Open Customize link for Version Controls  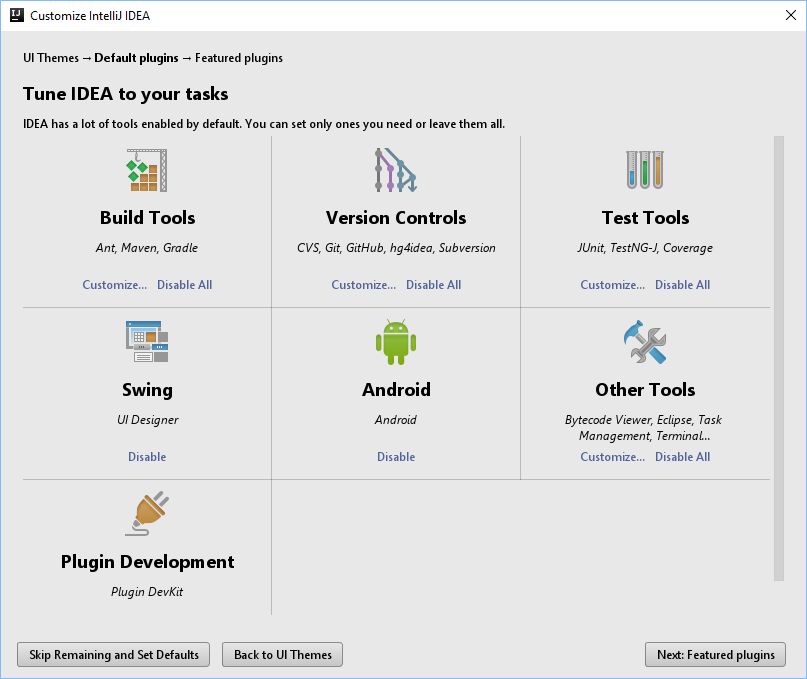coord(363,285)
